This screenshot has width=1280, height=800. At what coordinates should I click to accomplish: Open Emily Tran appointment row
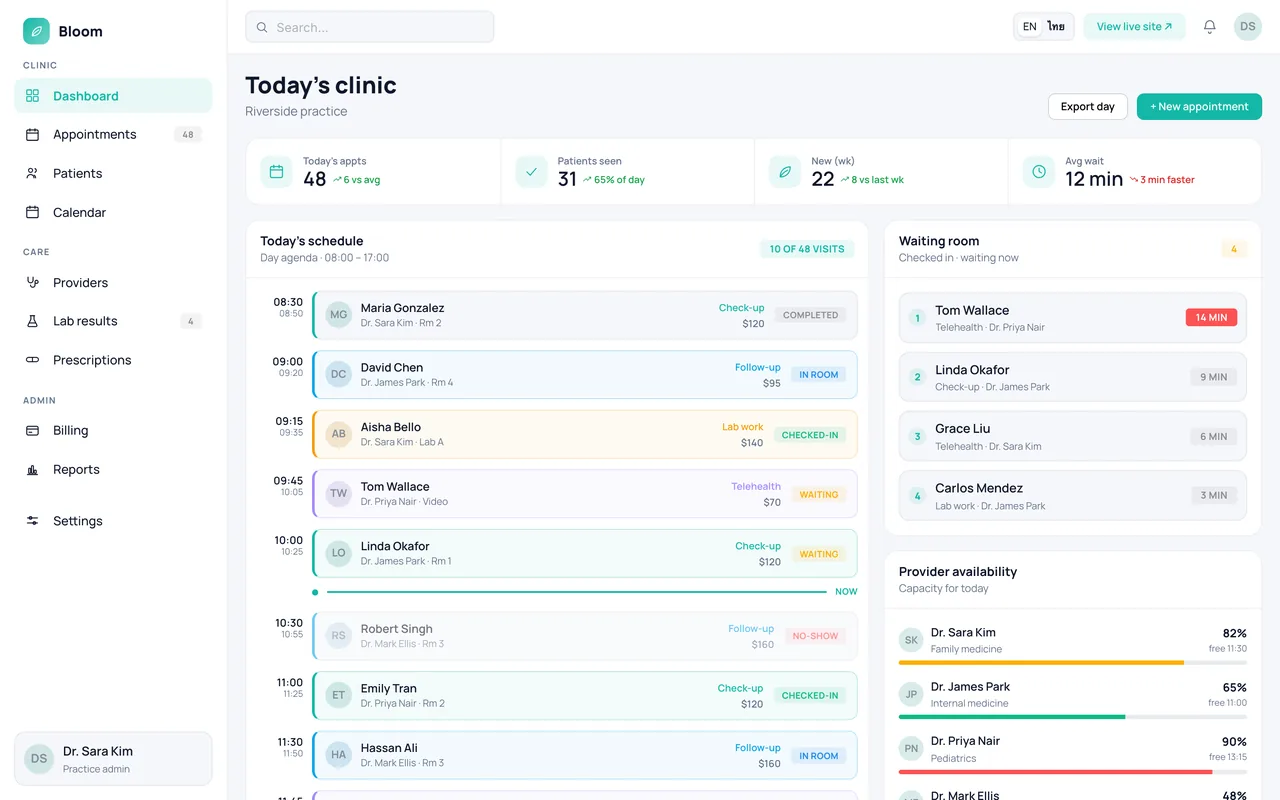[585, 696]
